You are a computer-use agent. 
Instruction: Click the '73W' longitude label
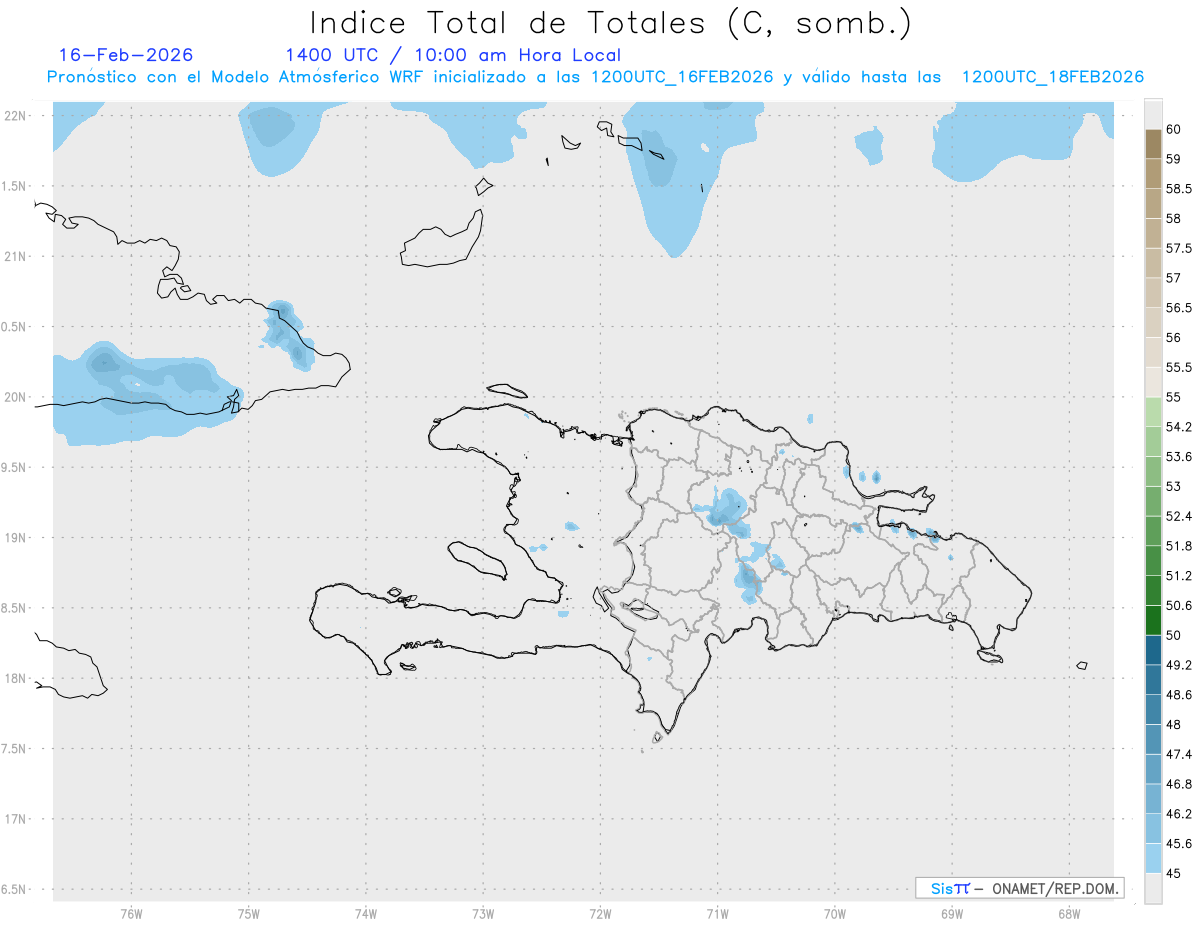click(483, 914)
